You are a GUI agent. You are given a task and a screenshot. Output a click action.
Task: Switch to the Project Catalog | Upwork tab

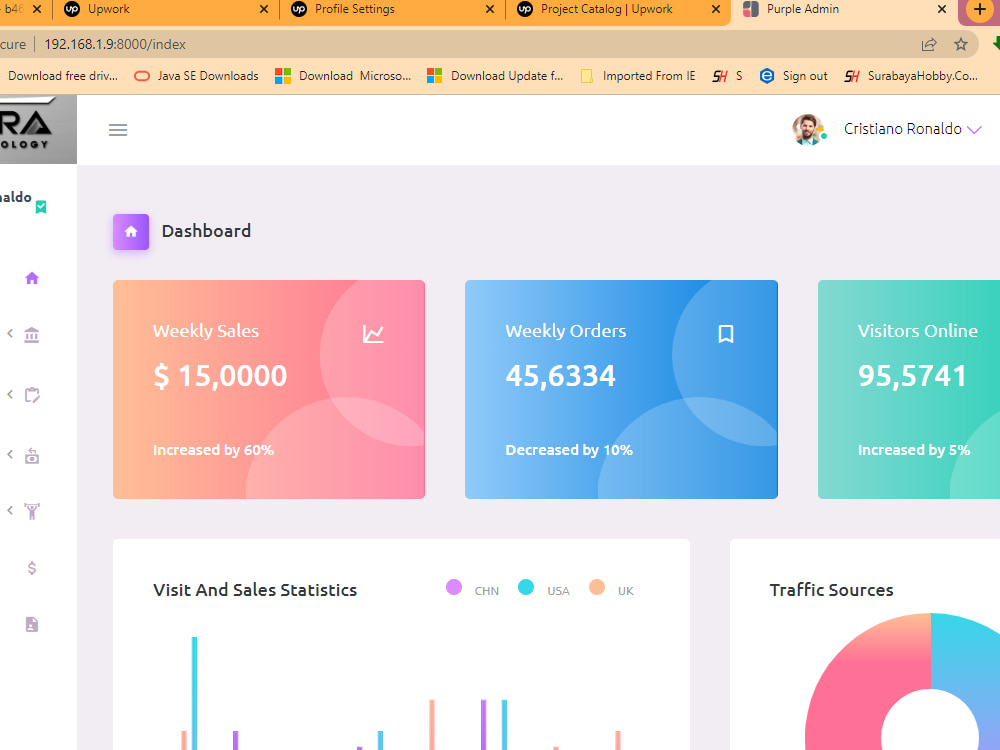pos(617,9)
